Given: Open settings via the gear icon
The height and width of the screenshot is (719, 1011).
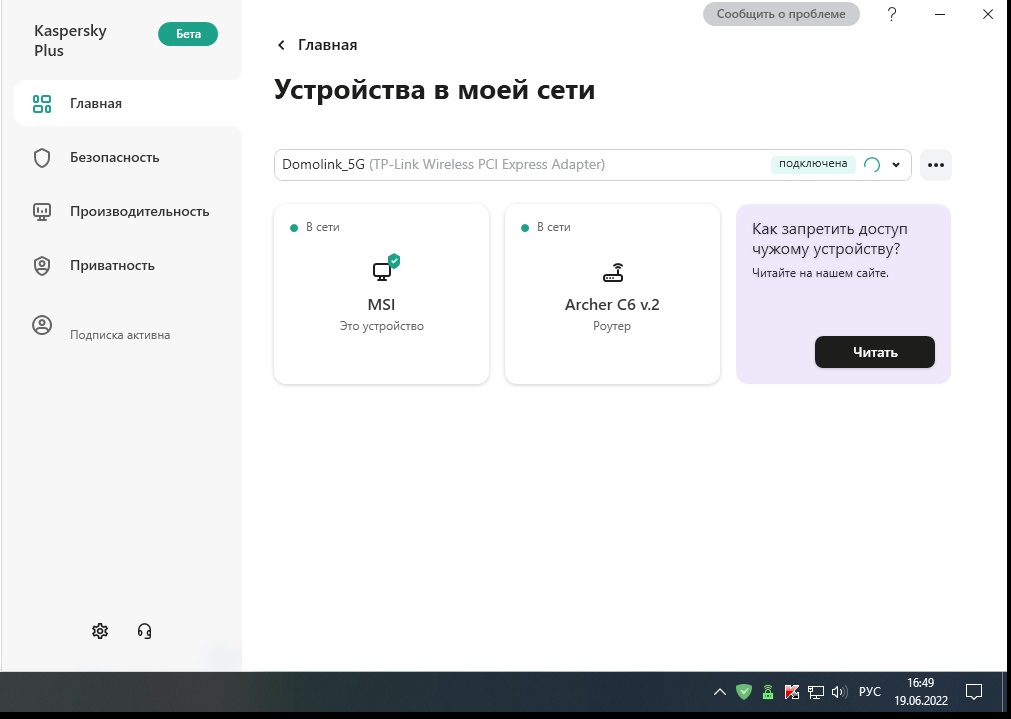Looking at the screenshot, I should point(100,631).
